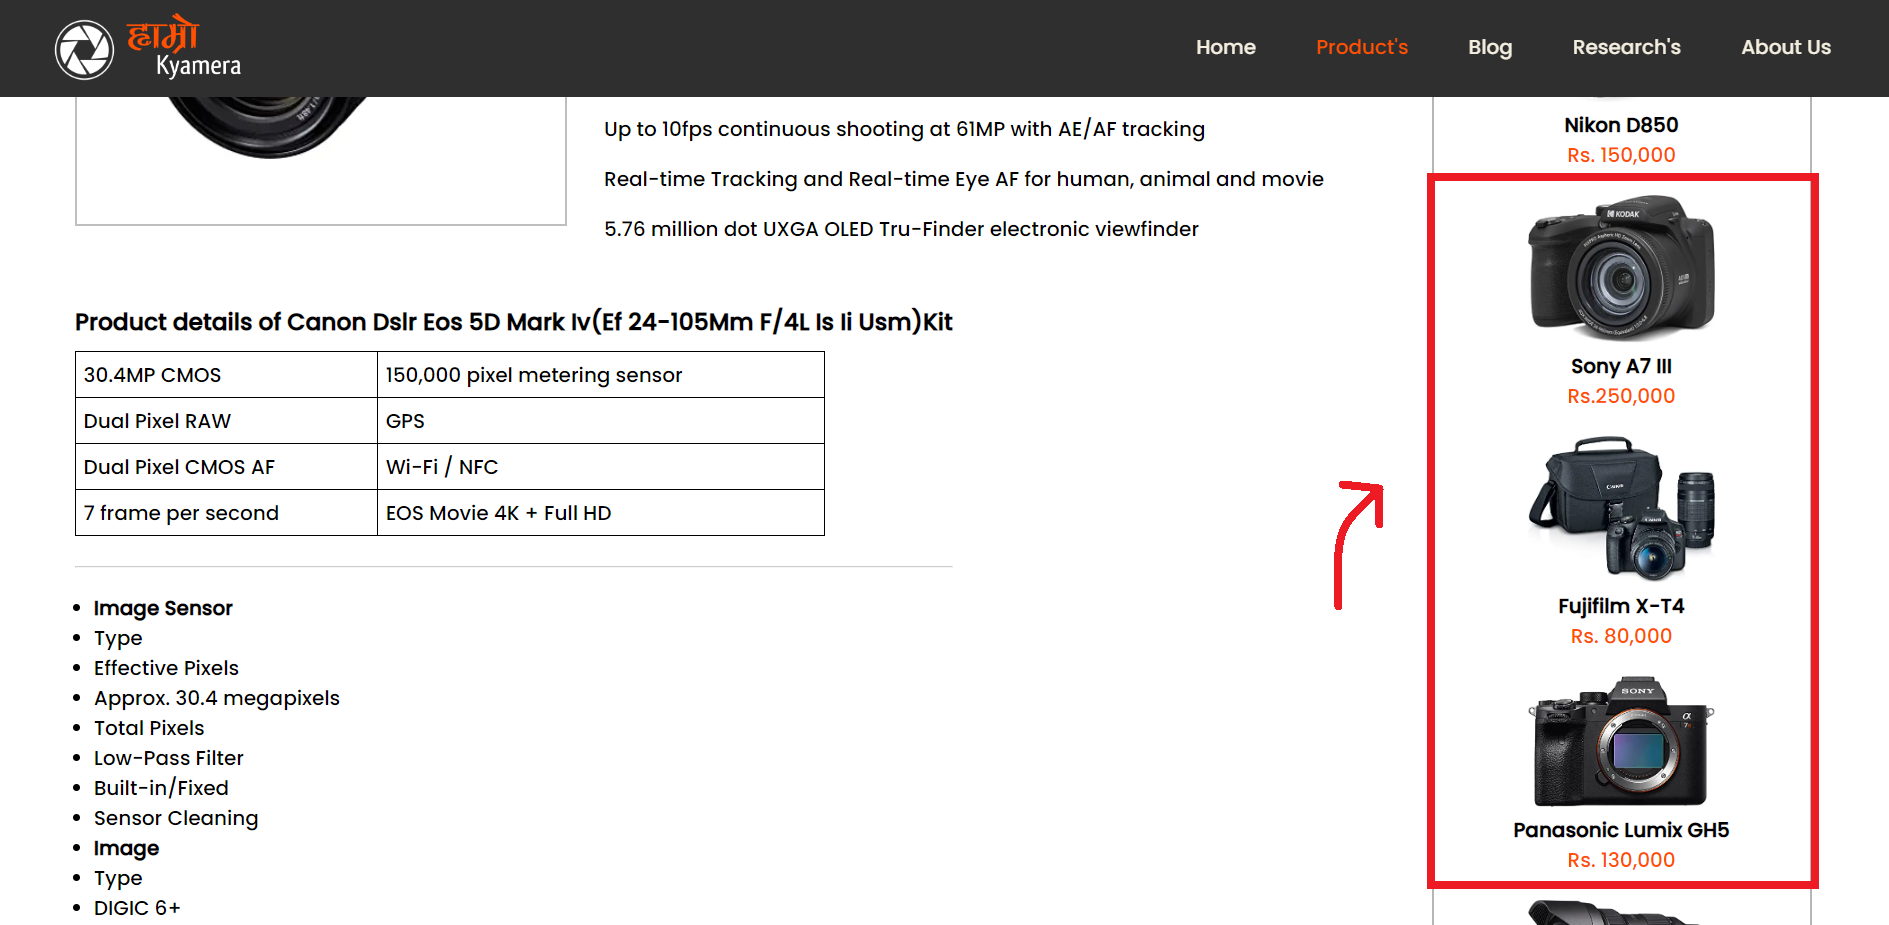This screenshot has height=925, width=1889.
Task: Select the 7 frame per second cell
Action: click(226, 513)
